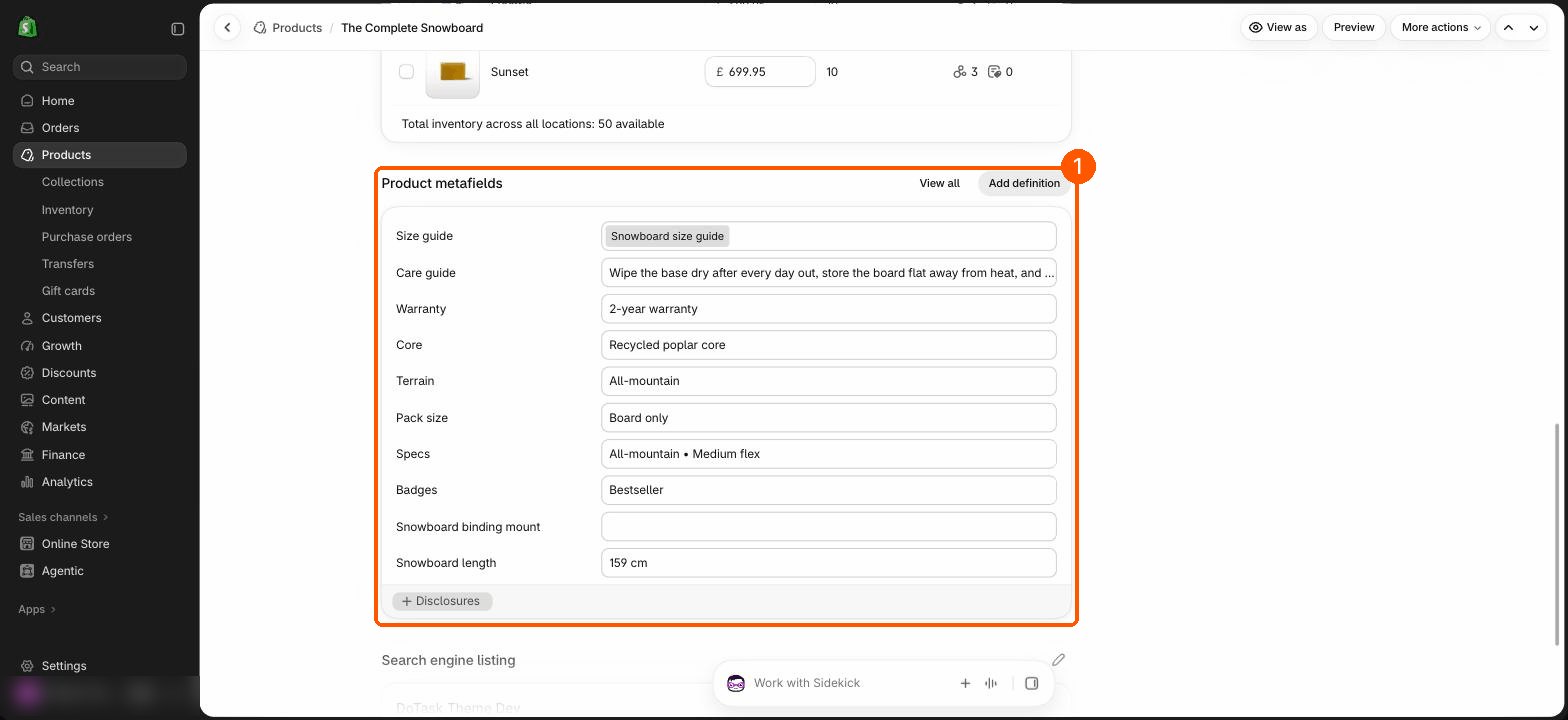The height and width of the screenshot is (720, 1568).
Task: Open Inventory in the sidebar
Action: pos(67,210)
